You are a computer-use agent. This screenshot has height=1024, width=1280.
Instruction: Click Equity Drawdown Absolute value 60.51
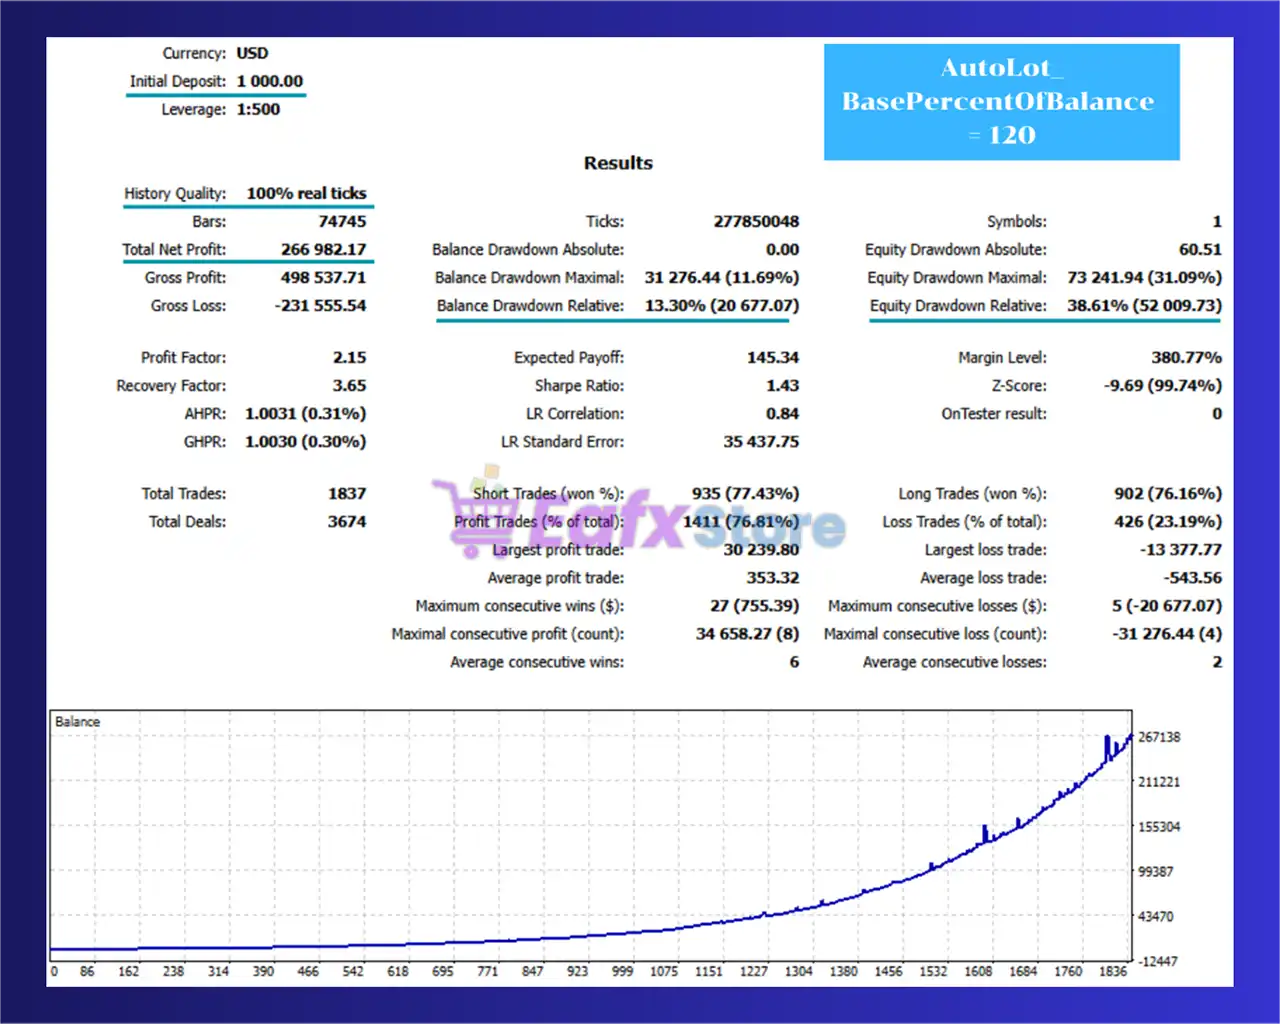coord(1200,249)
